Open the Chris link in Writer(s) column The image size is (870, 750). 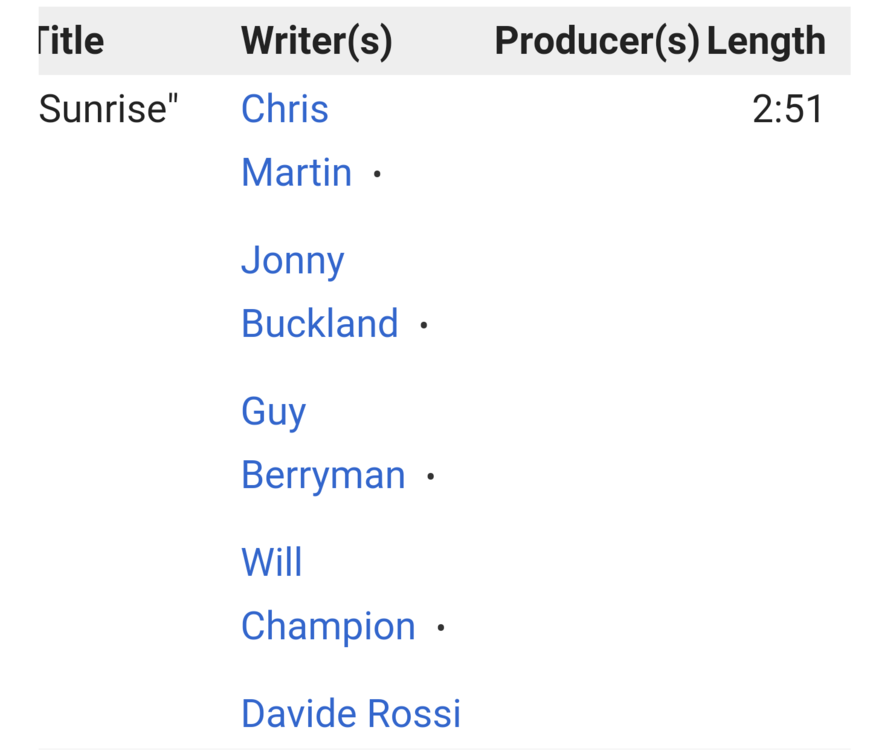click(285, 109)
